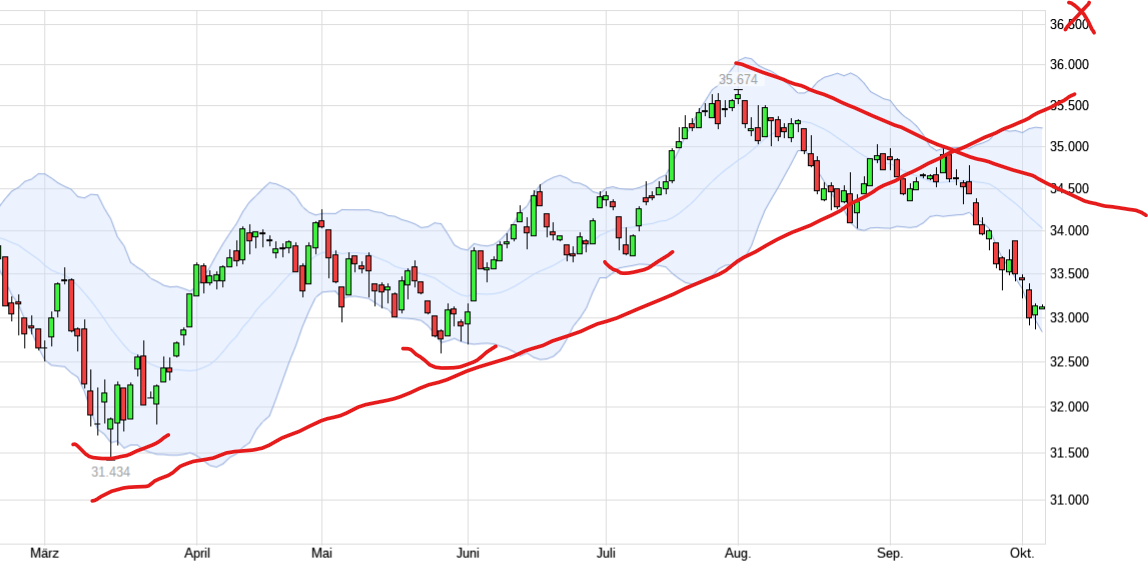Image resolution: width=1148 pixels, height=575 pixels.
Task: Click the 34.000 price level label
Action: click(x=1070, y=231)
